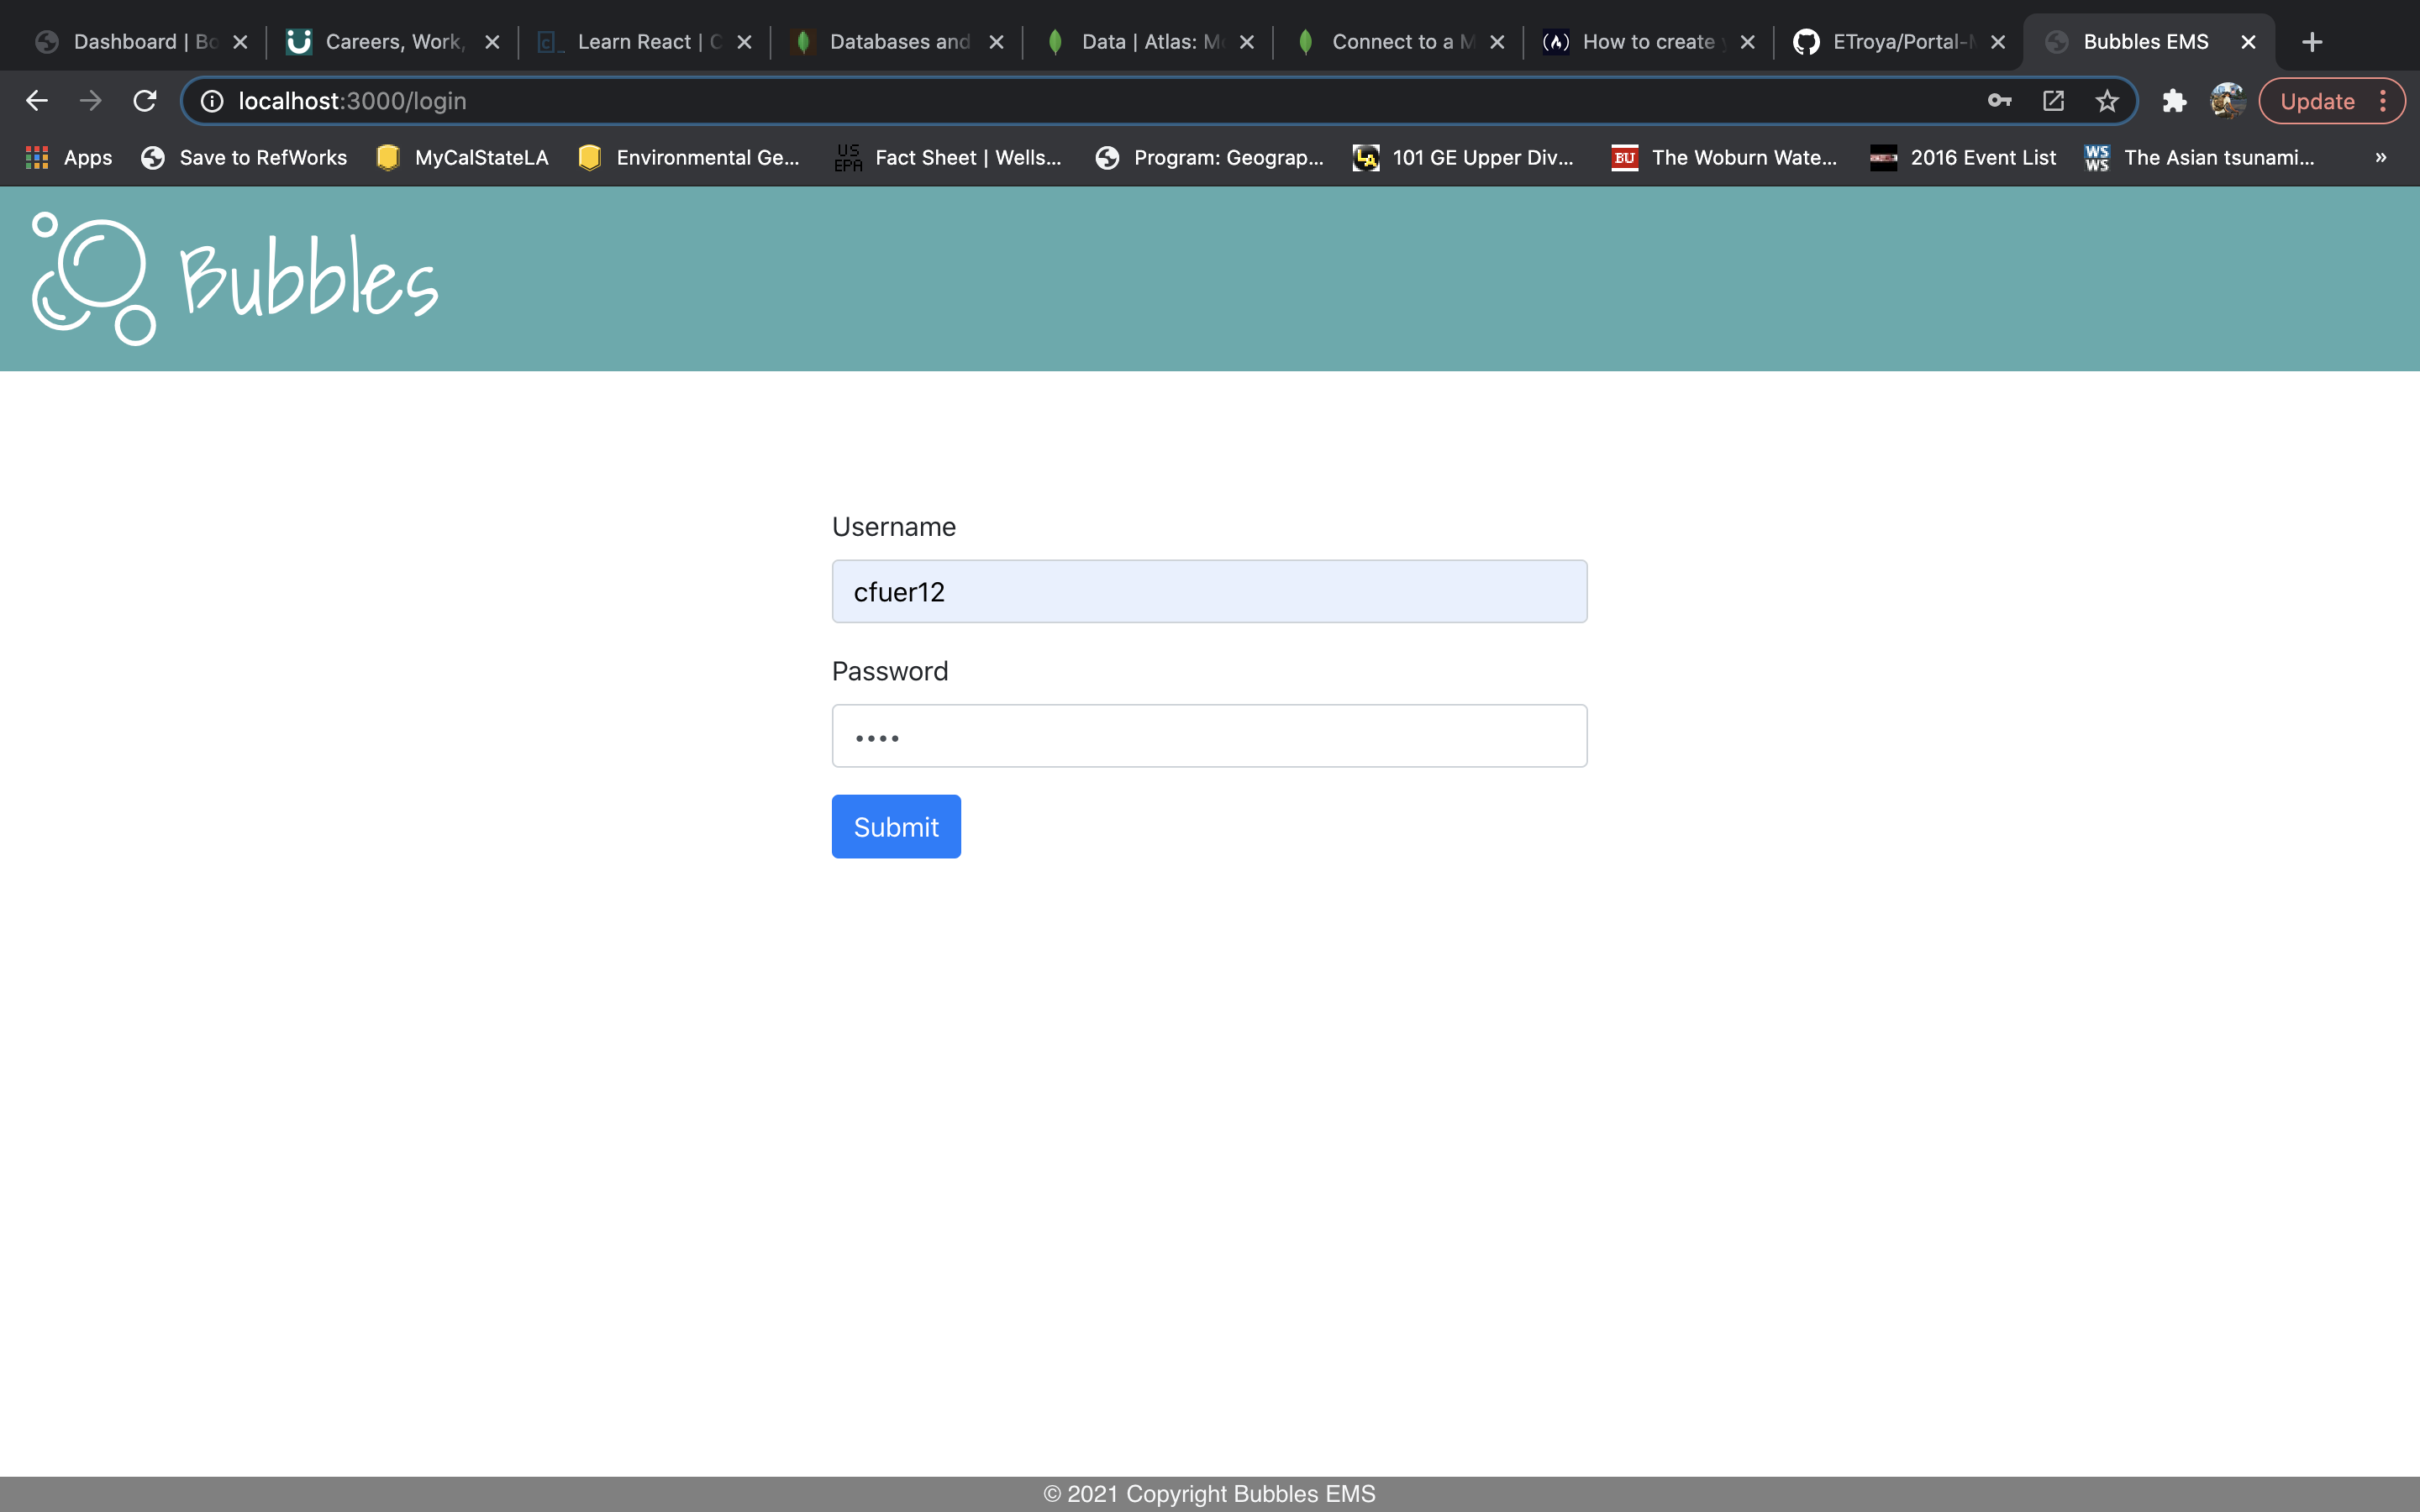Focus the Username input field
The width and height of the screenshot is (2420, 1512).
[x=1209, y=591]
